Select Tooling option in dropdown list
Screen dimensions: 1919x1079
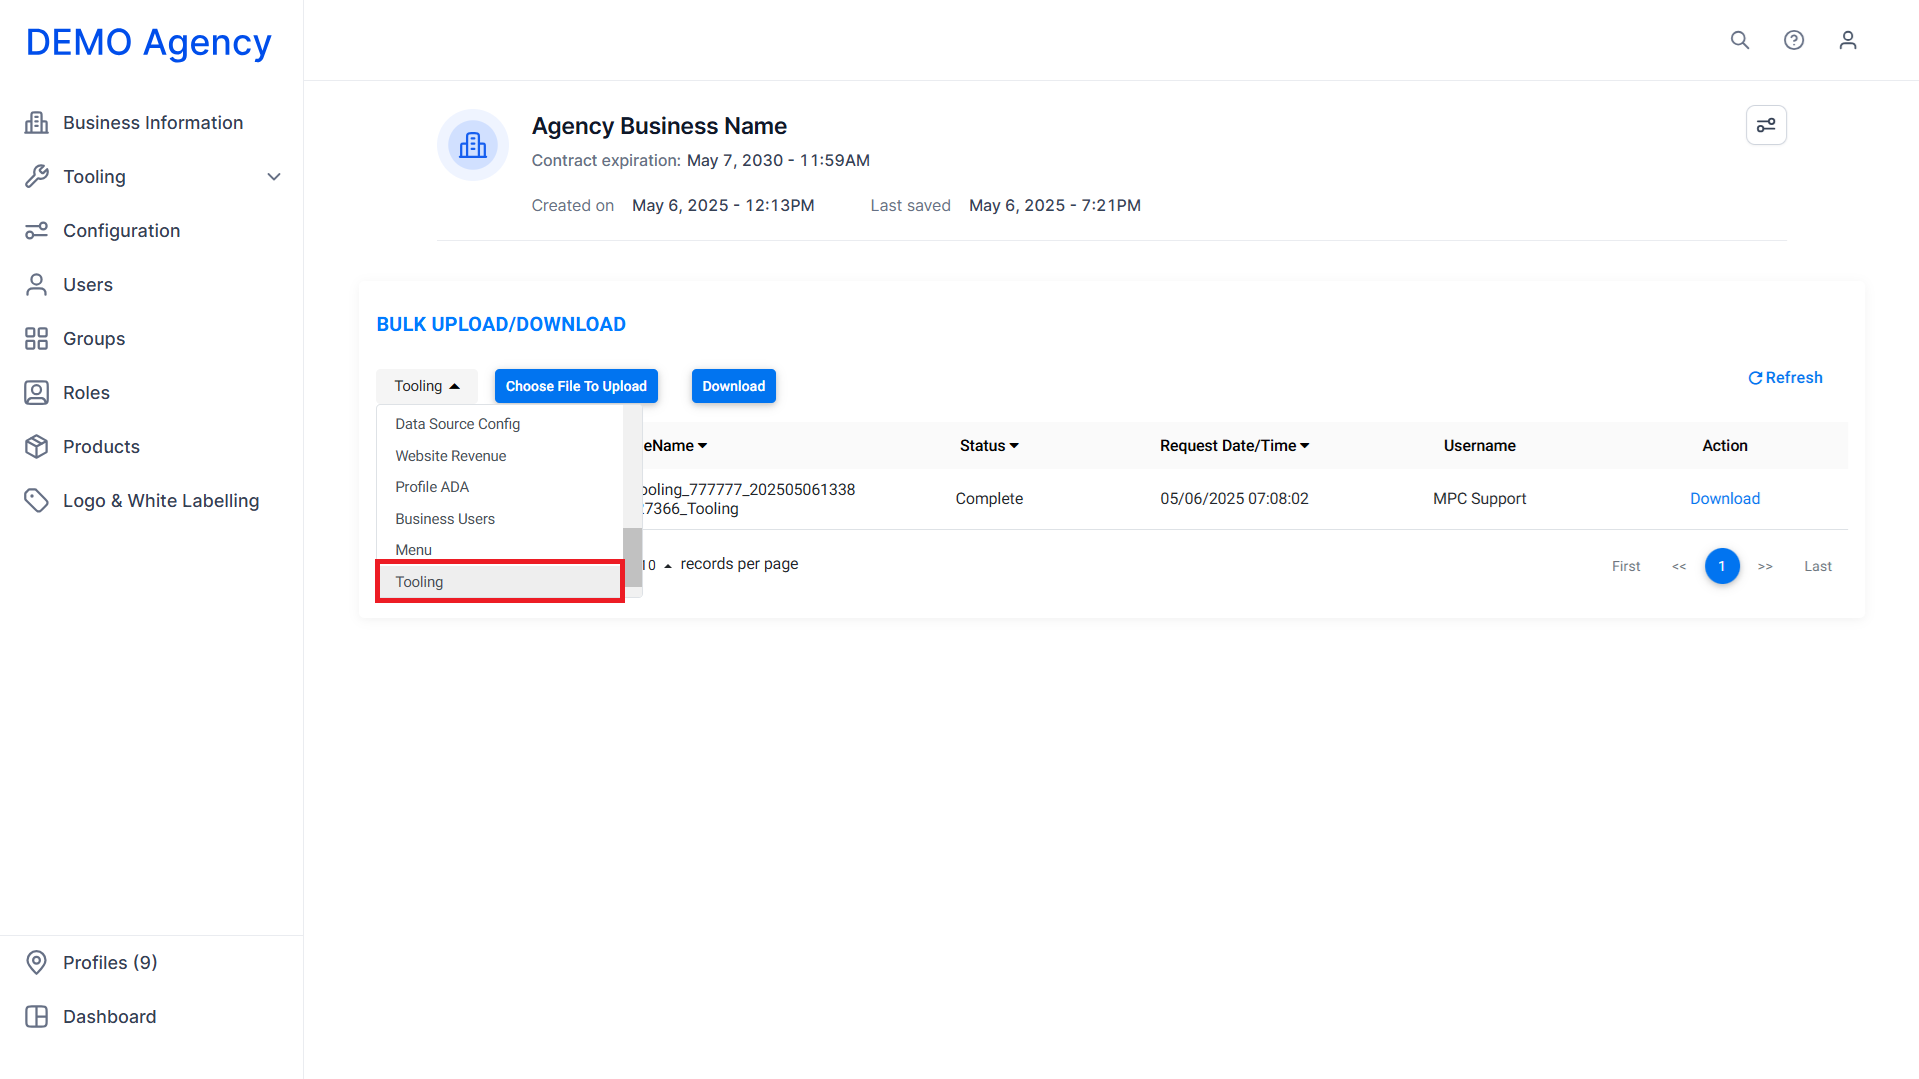pyautogui.click(x=500, y=582)
